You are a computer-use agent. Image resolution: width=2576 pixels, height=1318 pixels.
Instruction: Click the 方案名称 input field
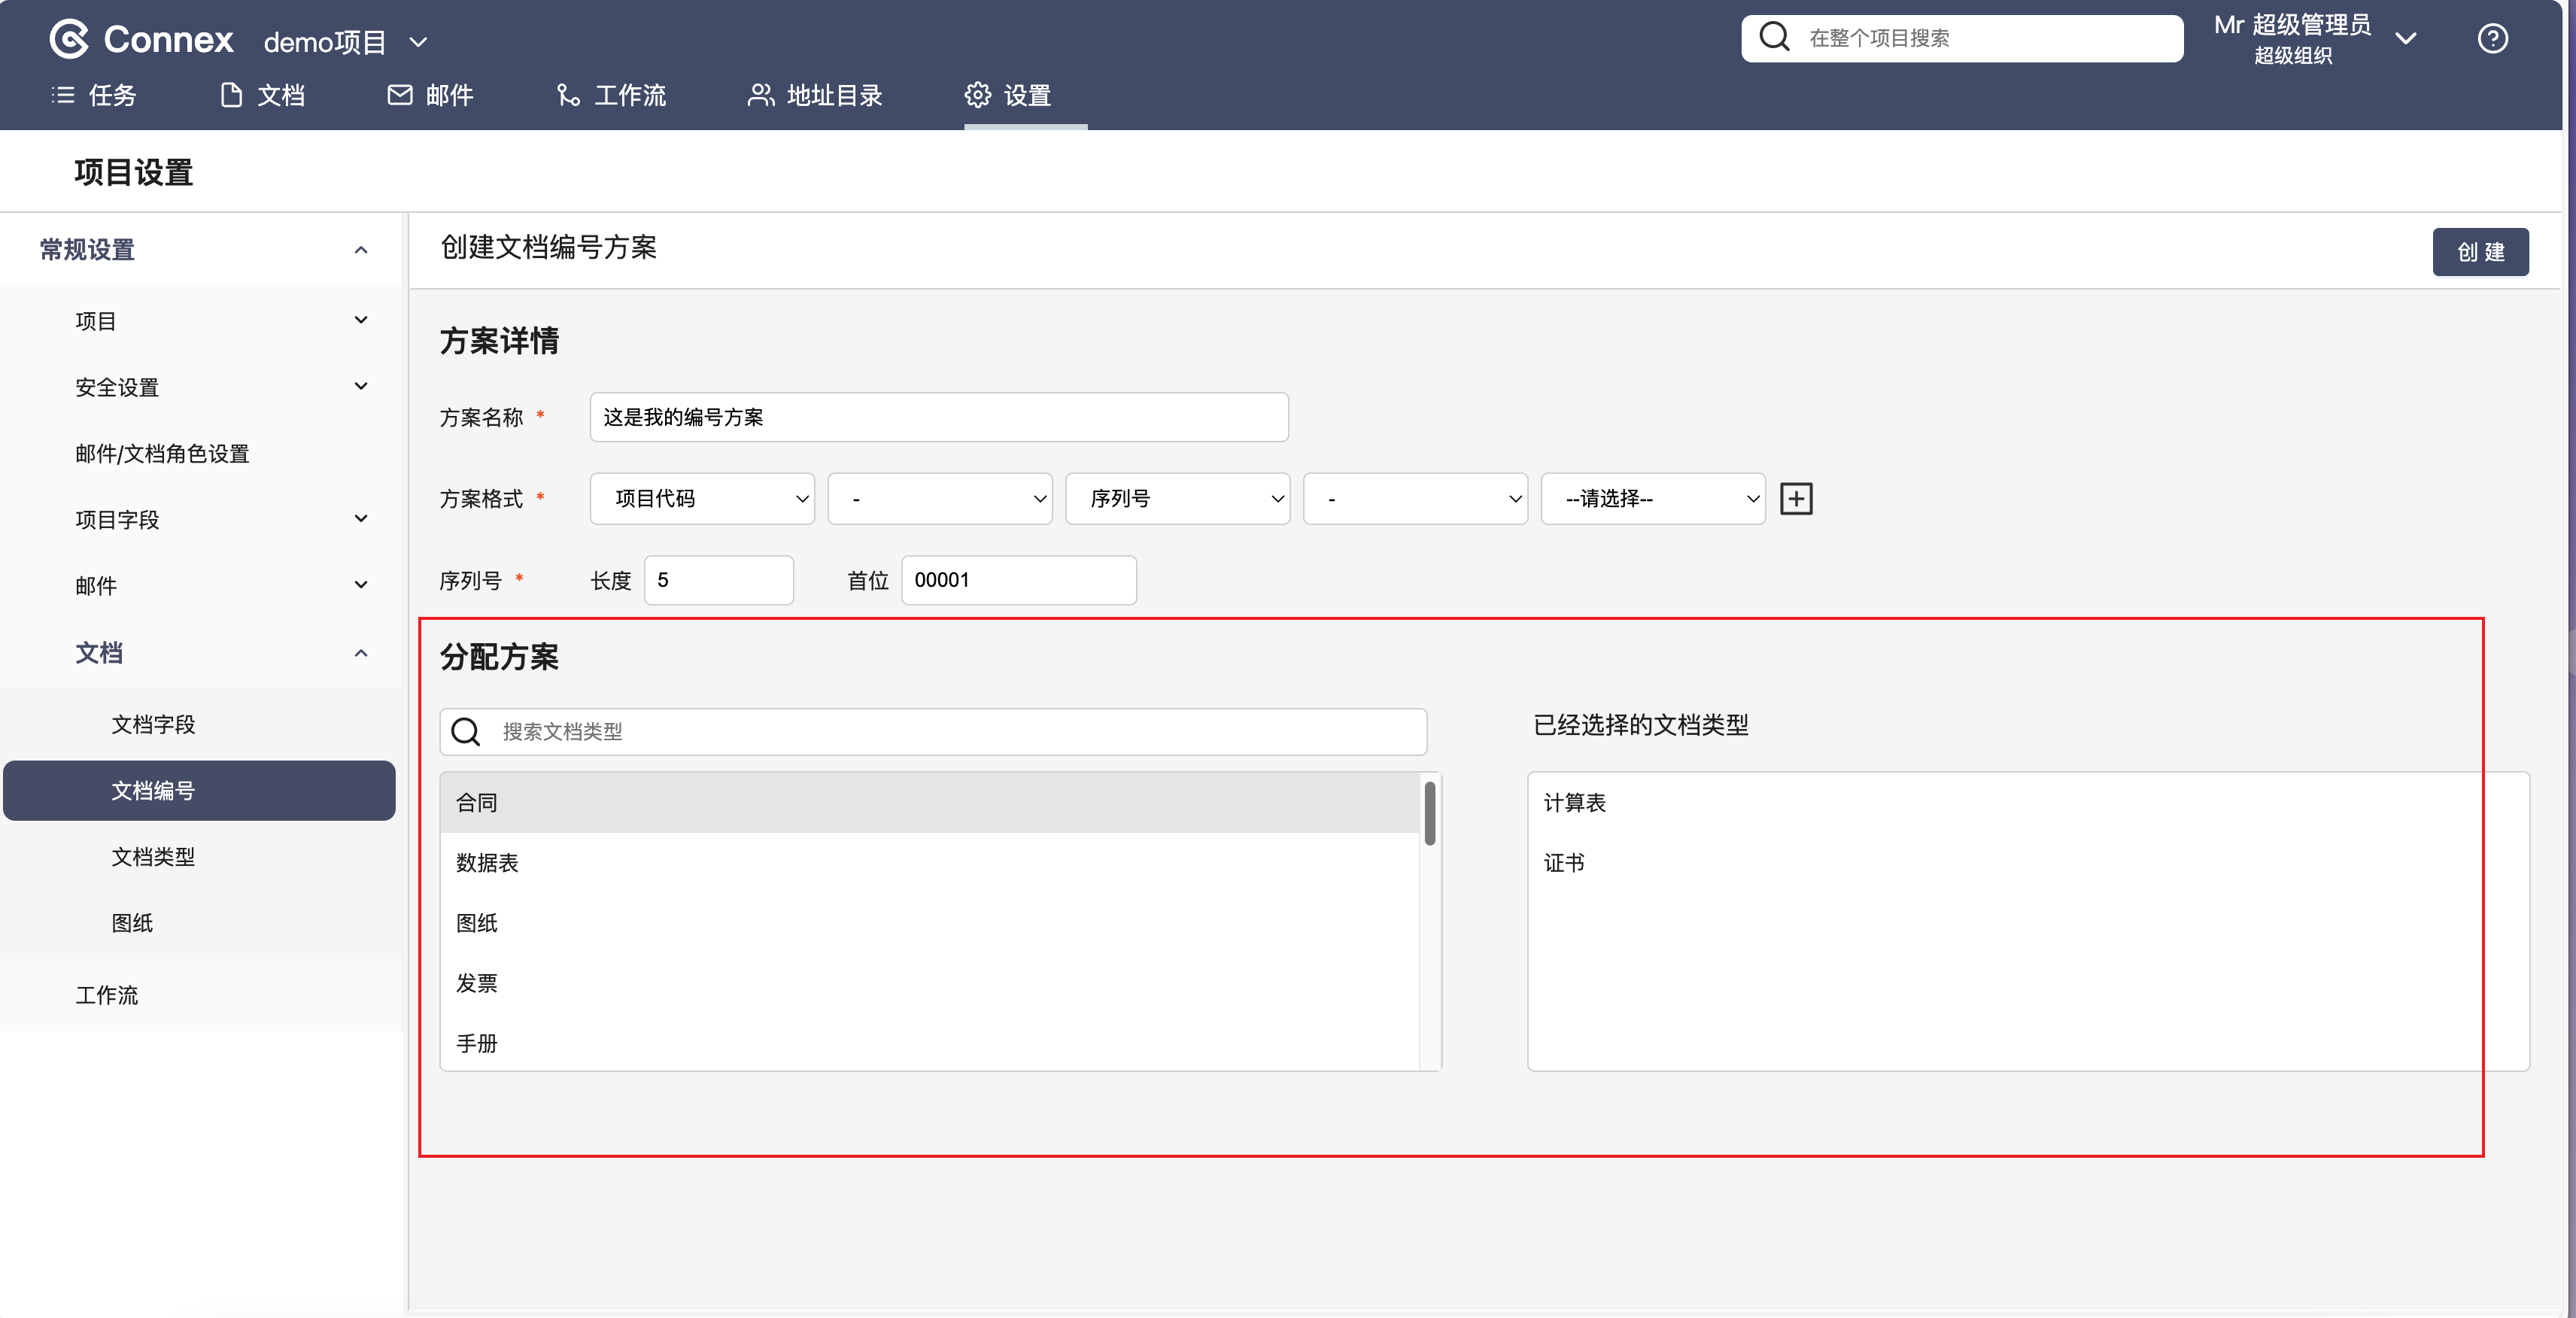(x=938, y=417)
